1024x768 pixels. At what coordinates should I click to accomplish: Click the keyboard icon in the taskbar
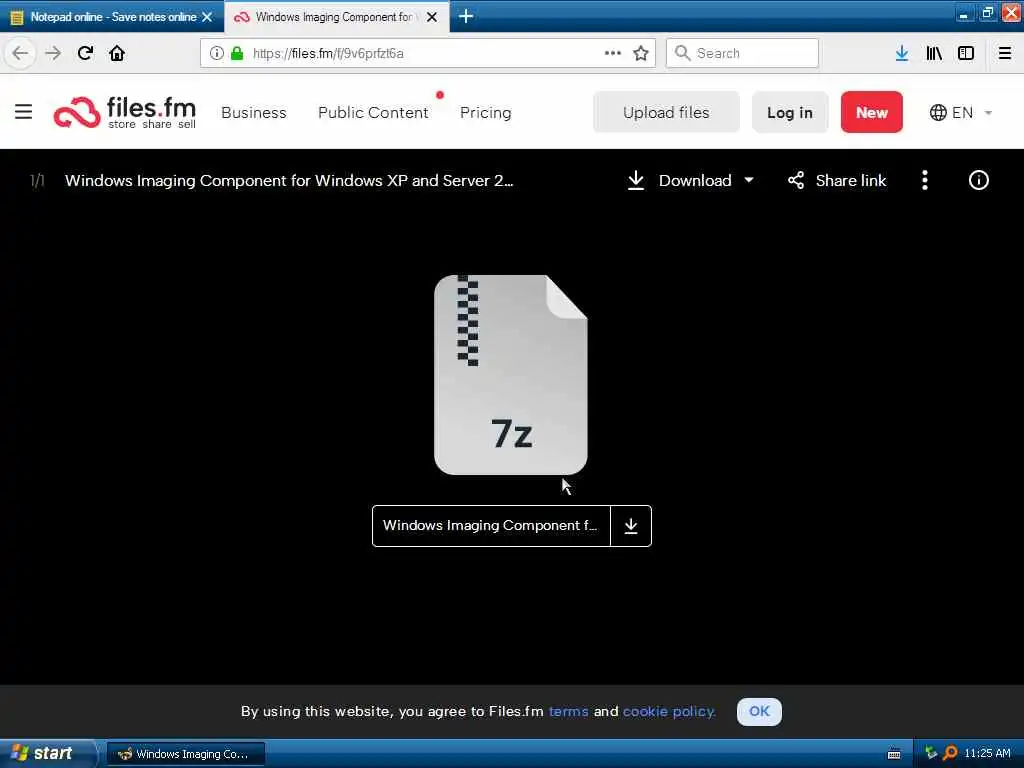[x=894, y=754]
